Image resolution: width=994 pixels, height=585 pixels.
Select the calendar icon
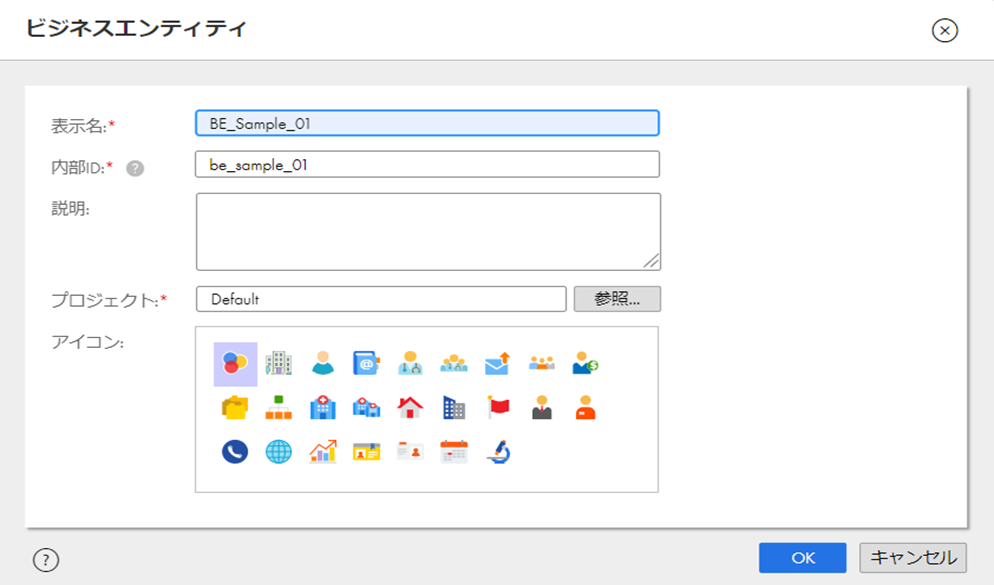(x=454, y=452)
